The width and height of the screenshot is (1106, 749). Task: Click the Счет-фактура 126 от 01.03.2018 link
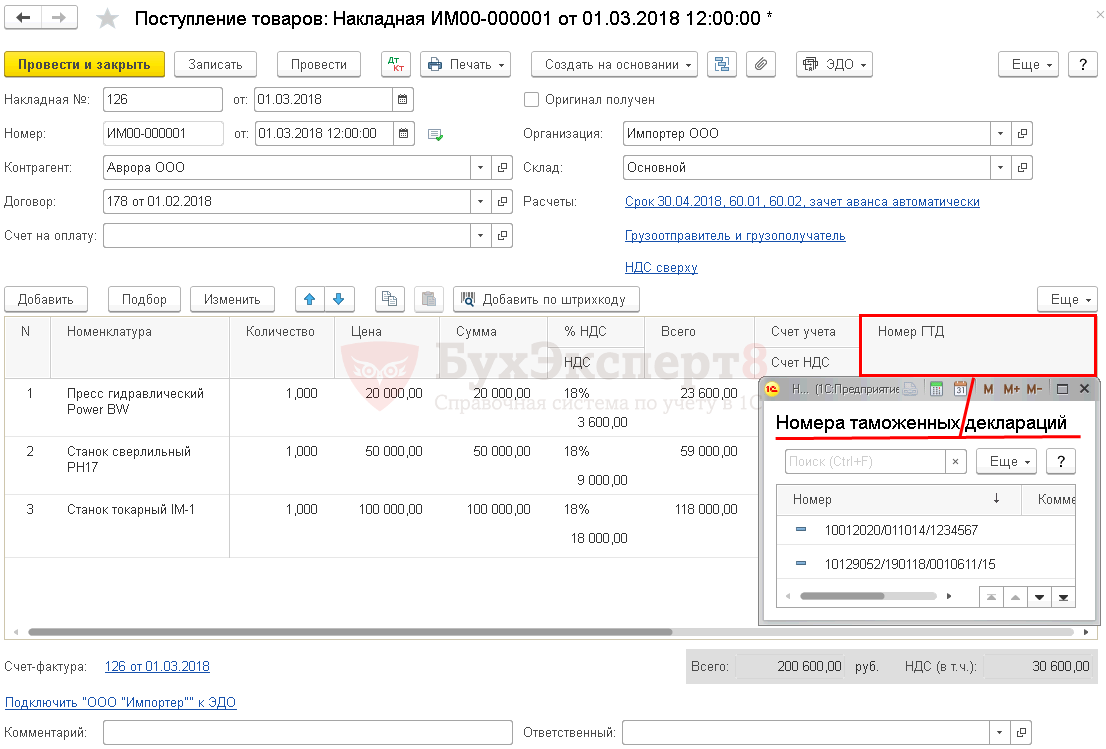(x=157, y=667)
